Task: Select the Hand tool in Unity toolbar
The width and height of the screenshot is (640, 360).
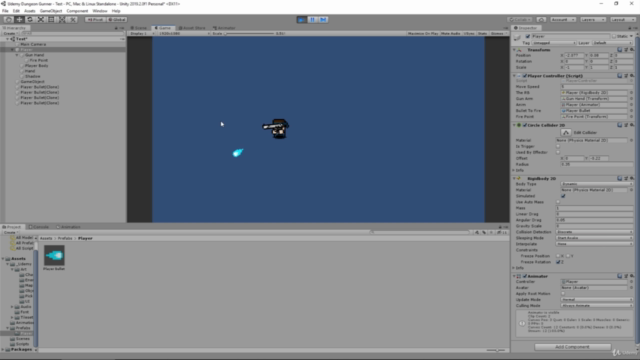Action: tap(8, 19)
